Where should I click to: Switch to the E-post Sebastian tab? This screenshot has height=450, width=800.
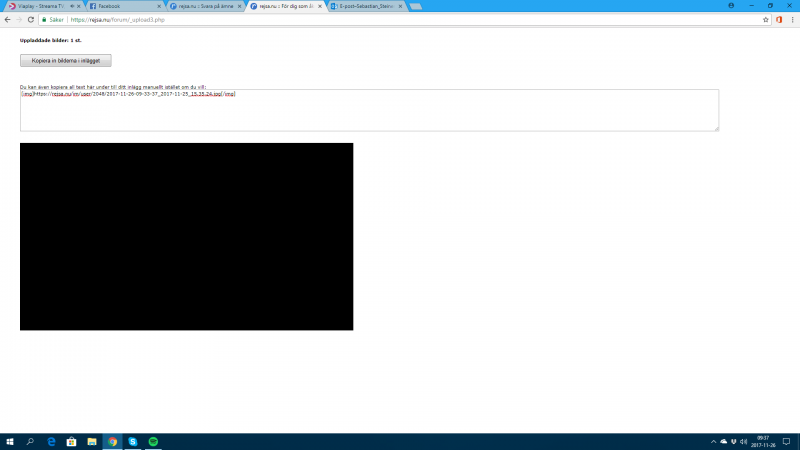coord(366,6)
